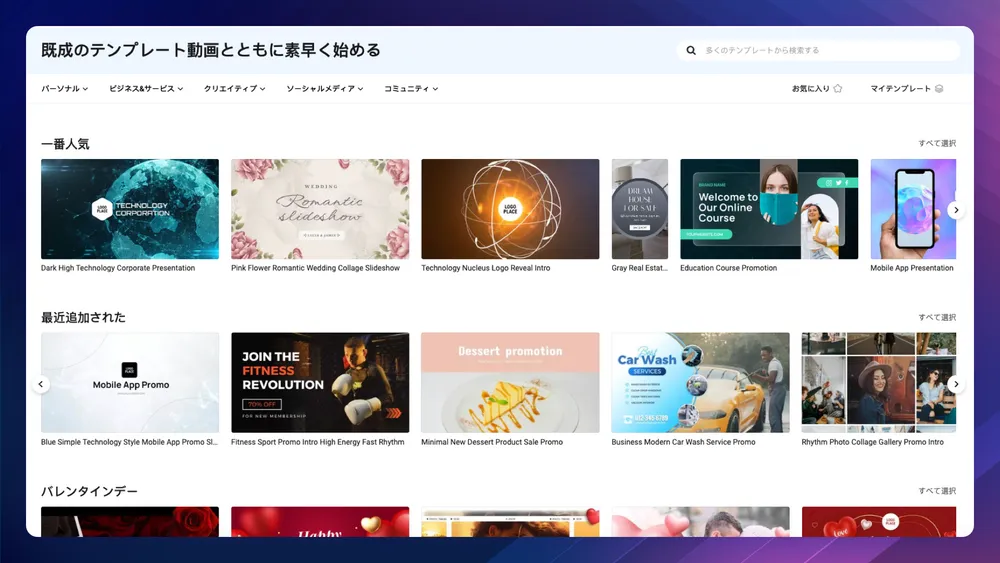Select Pink Flower Romantic Wedding slideshow thumbnail

(320, 209)
